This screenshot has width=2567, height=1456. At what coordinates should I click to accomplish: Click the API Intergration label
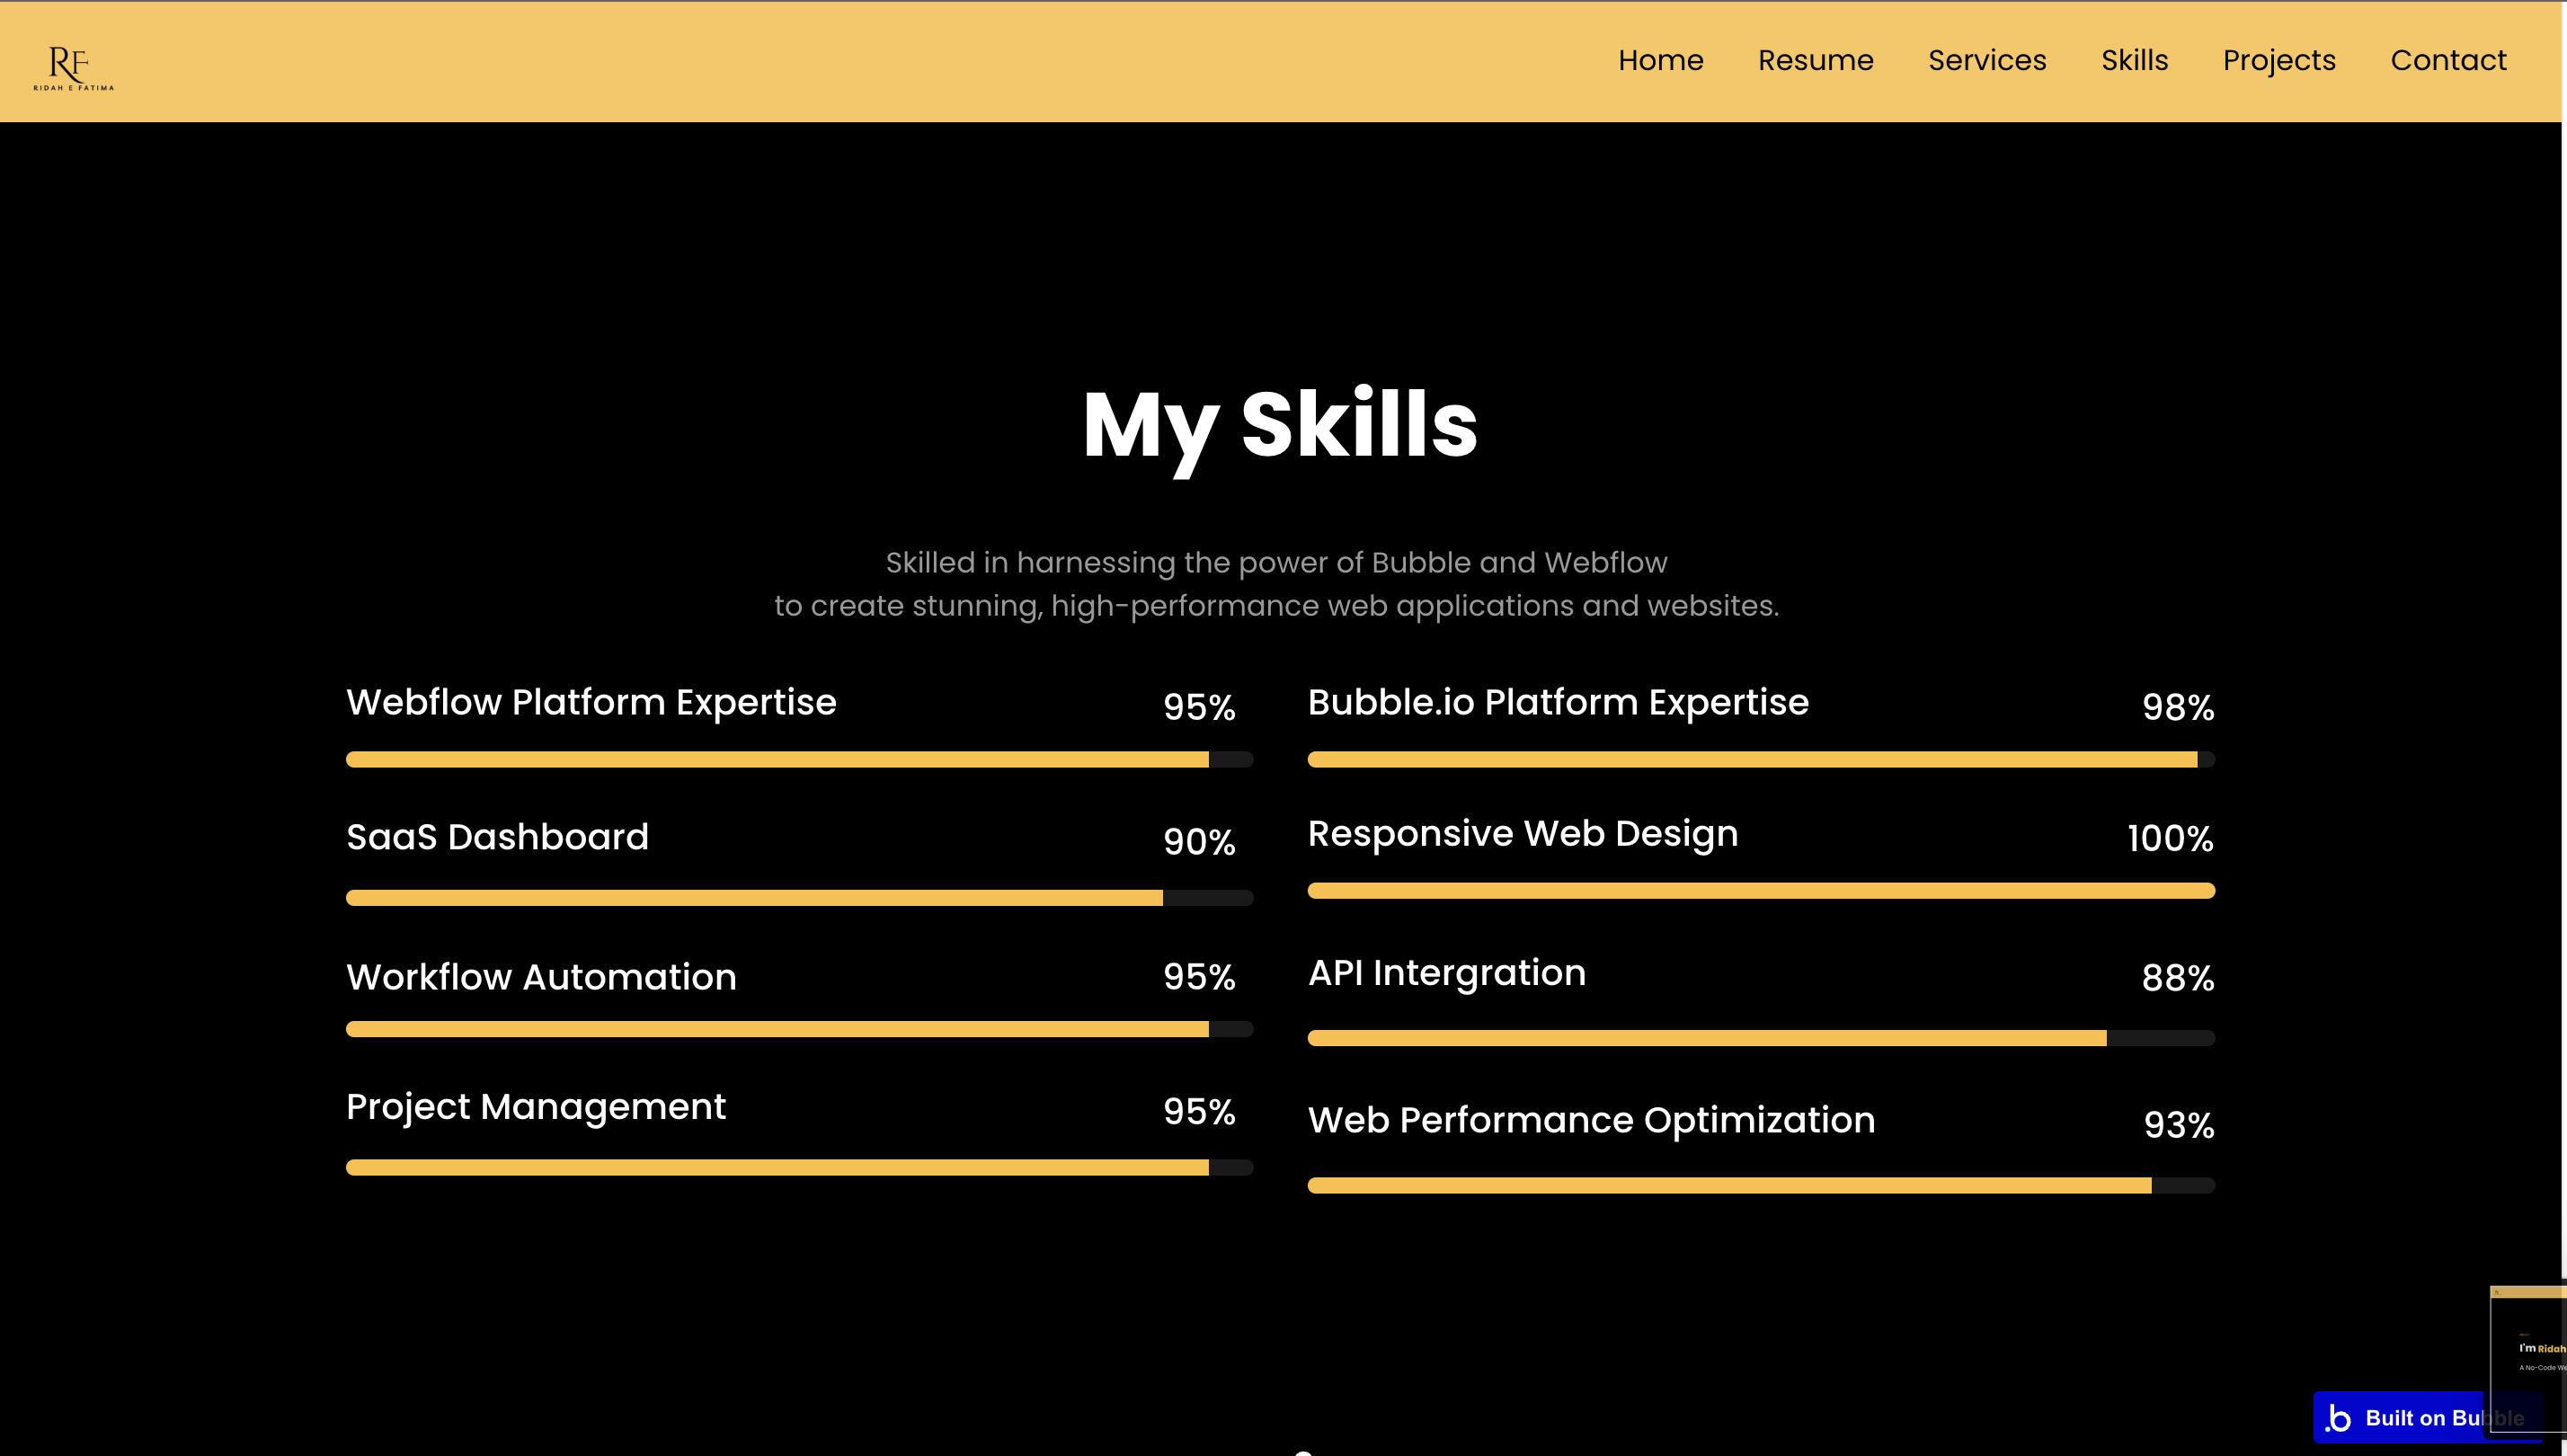[x=1447, y=973]
